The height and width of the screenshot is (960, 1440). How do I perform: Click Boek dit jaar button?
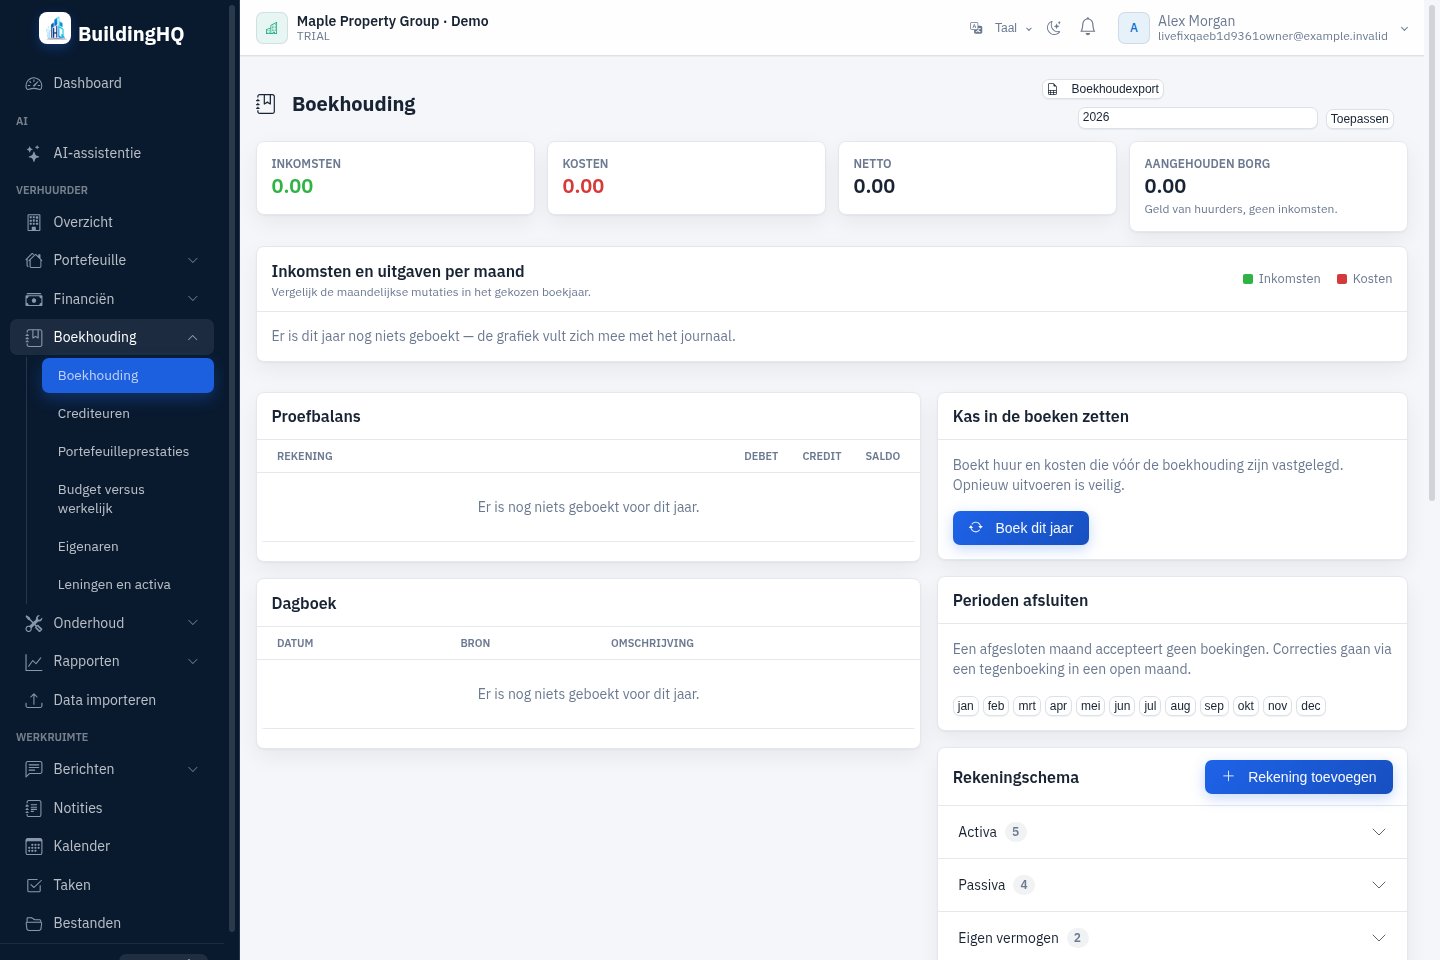(1021, 528)
